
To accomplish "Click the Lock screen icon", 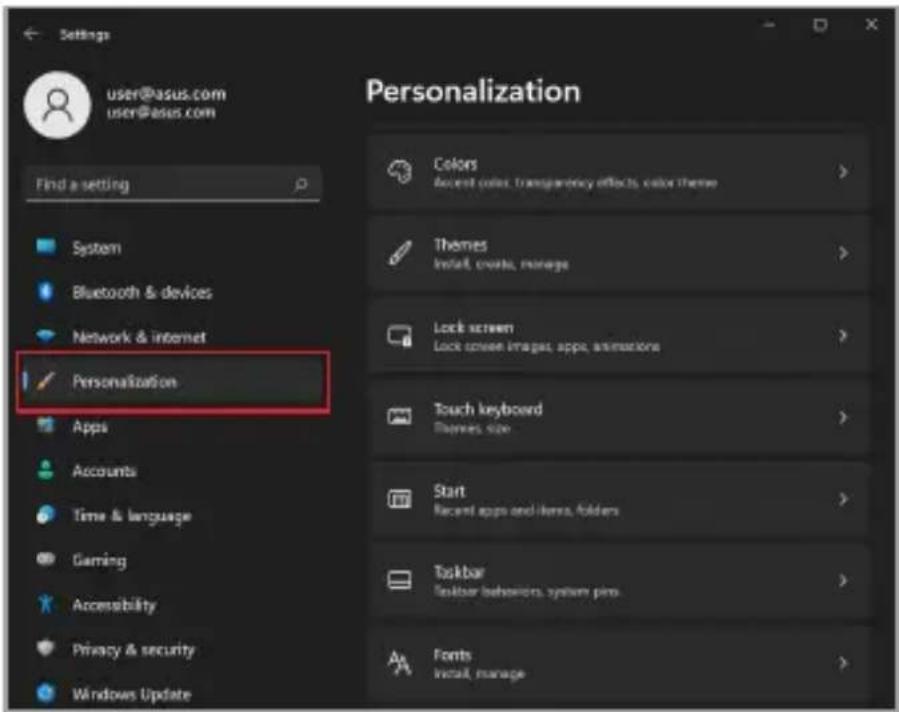I will click(x=400, y=335).
